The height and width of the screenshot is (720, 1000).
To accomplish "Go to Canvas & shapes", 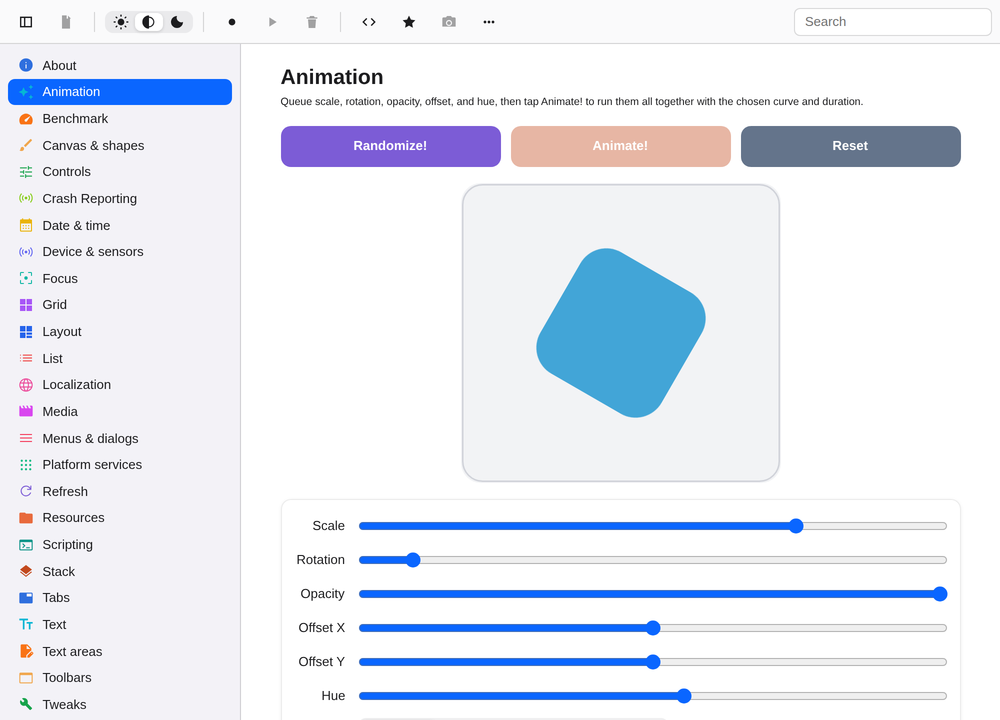I will coord(120,145).
